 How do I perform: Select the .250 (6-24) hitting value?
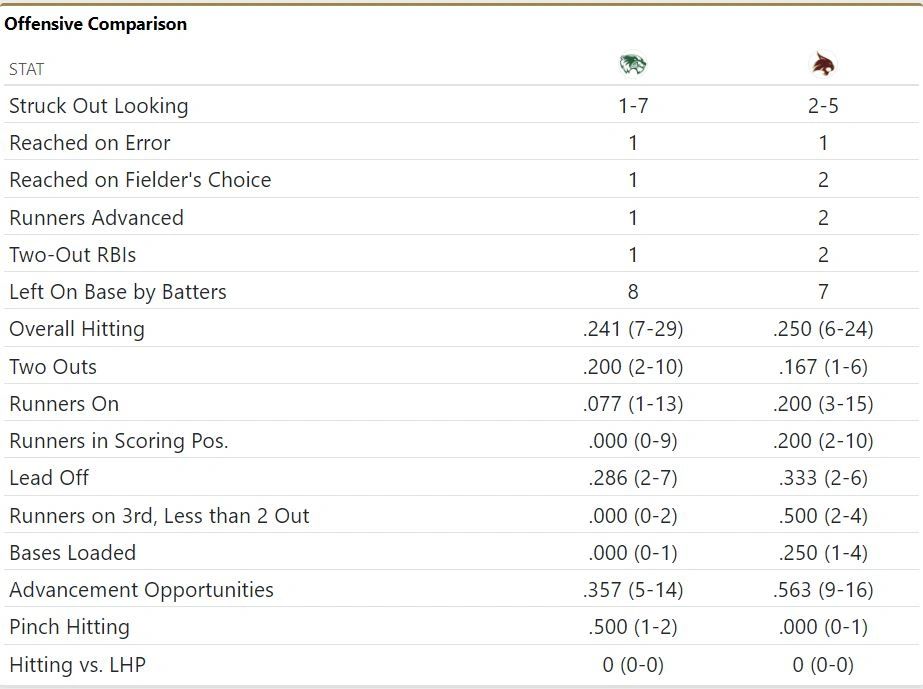pos(823,329)
